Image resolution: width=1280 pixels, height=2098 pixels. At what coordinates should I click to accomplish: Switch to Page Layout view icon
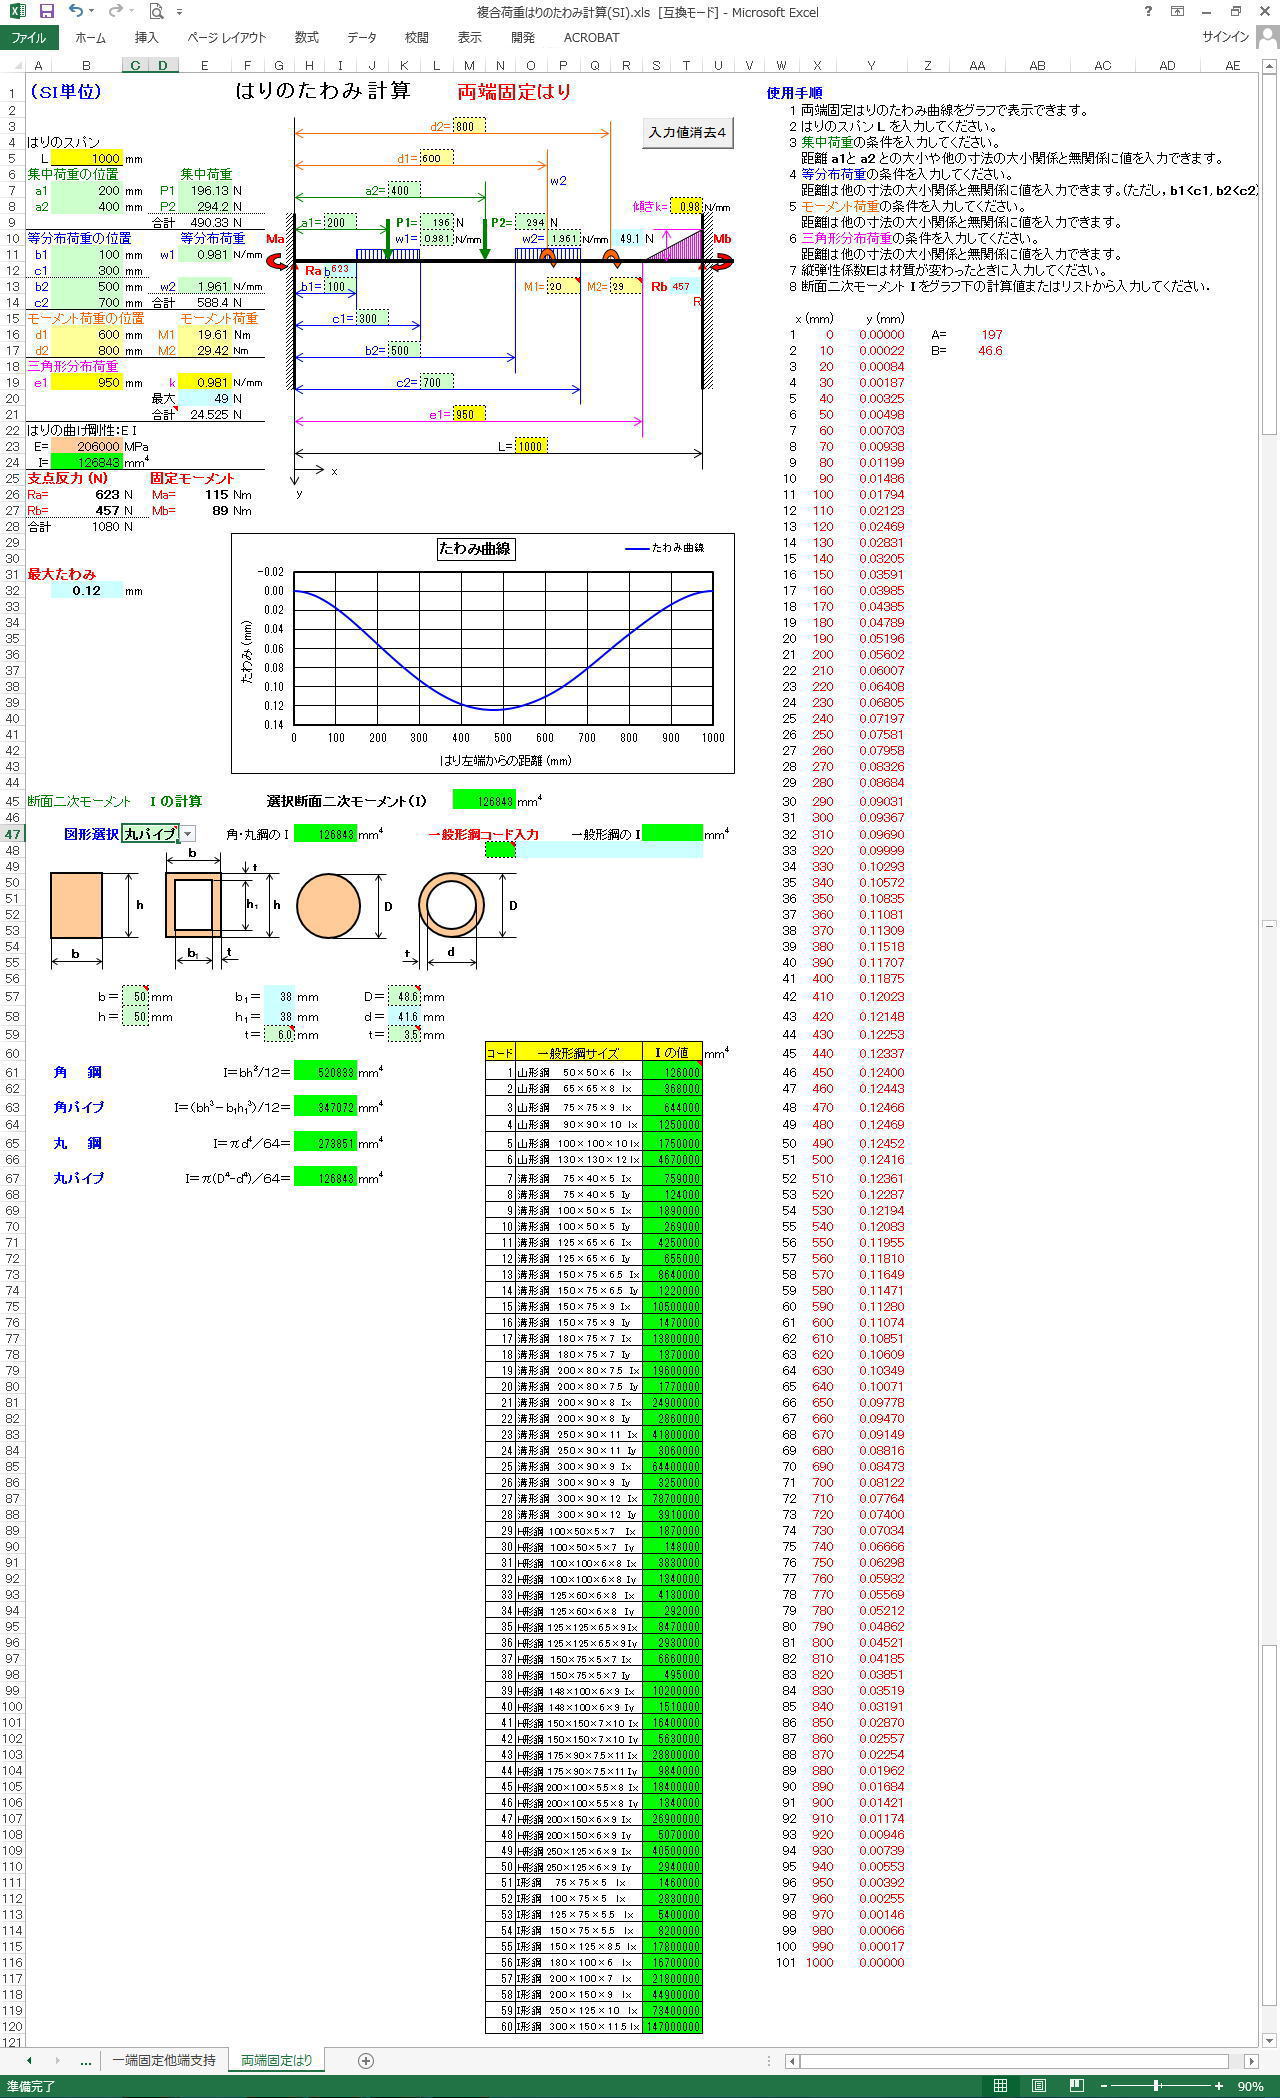(1039, 2086)
